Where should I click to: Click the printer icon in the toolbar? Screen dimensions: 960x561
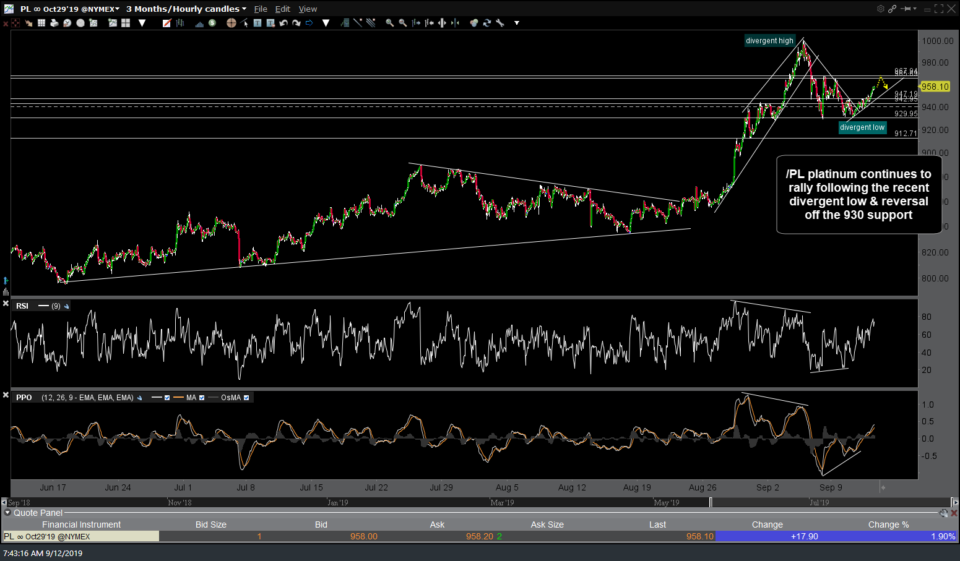click(x=54, y=23)
